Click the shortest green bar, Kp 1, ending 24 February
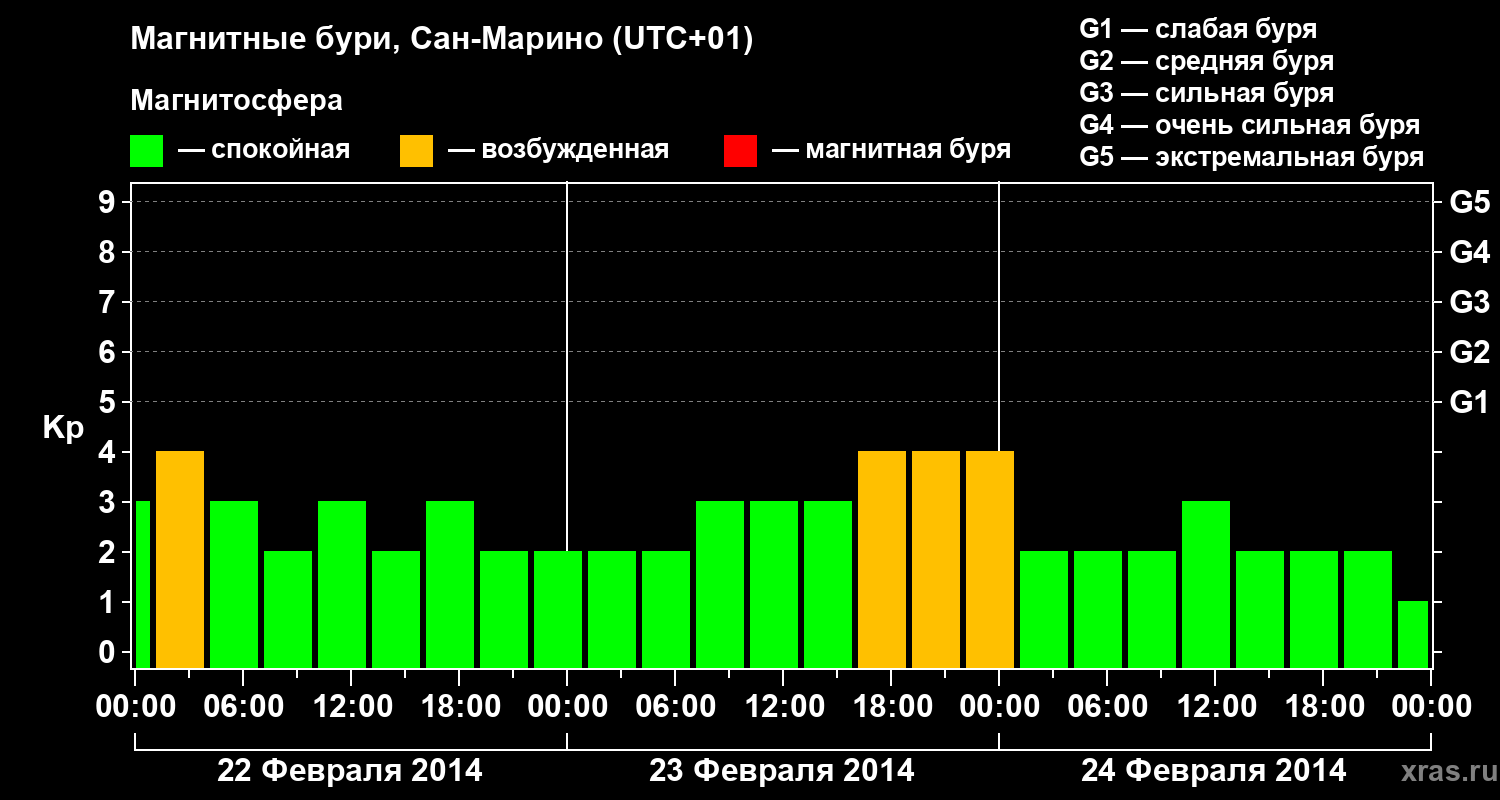 click(x=1413, y=634)
